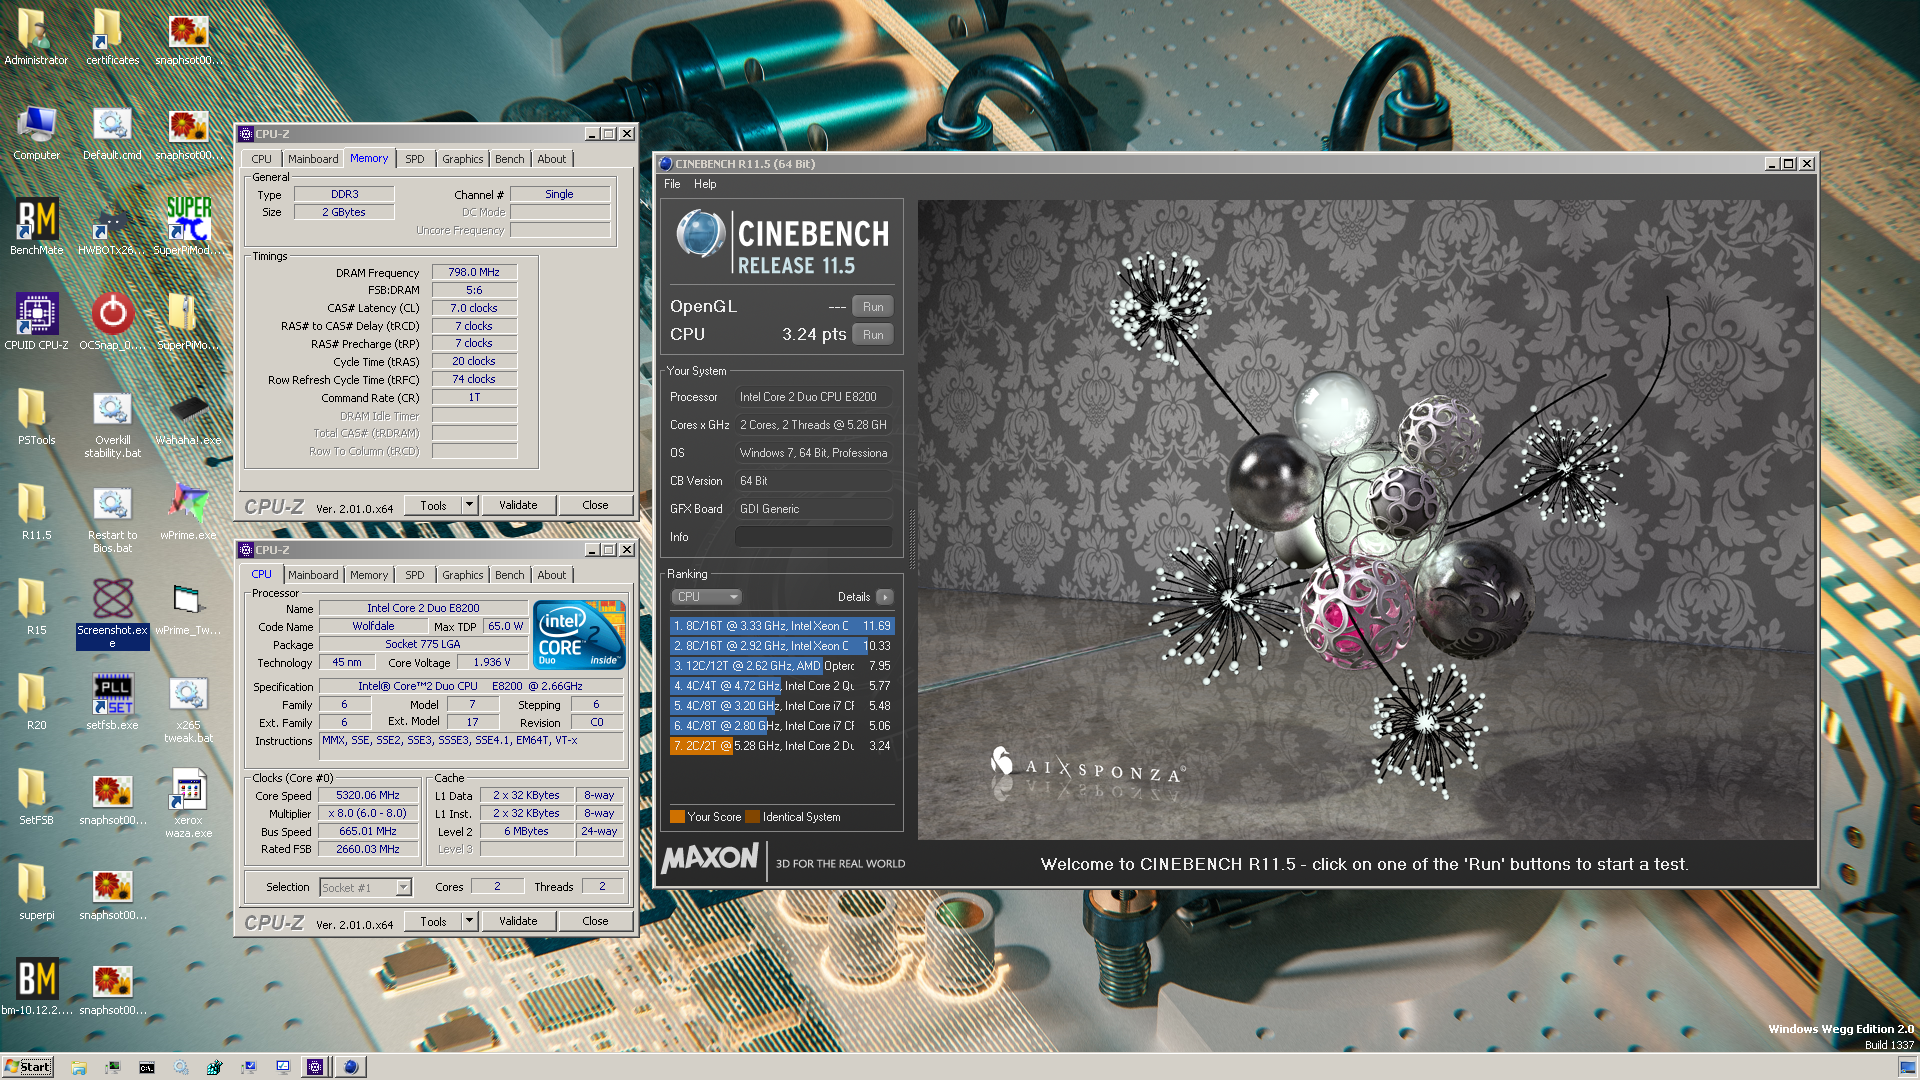
Task: Click Close button in lower CPU-Z window
Action: coord(595,921)
